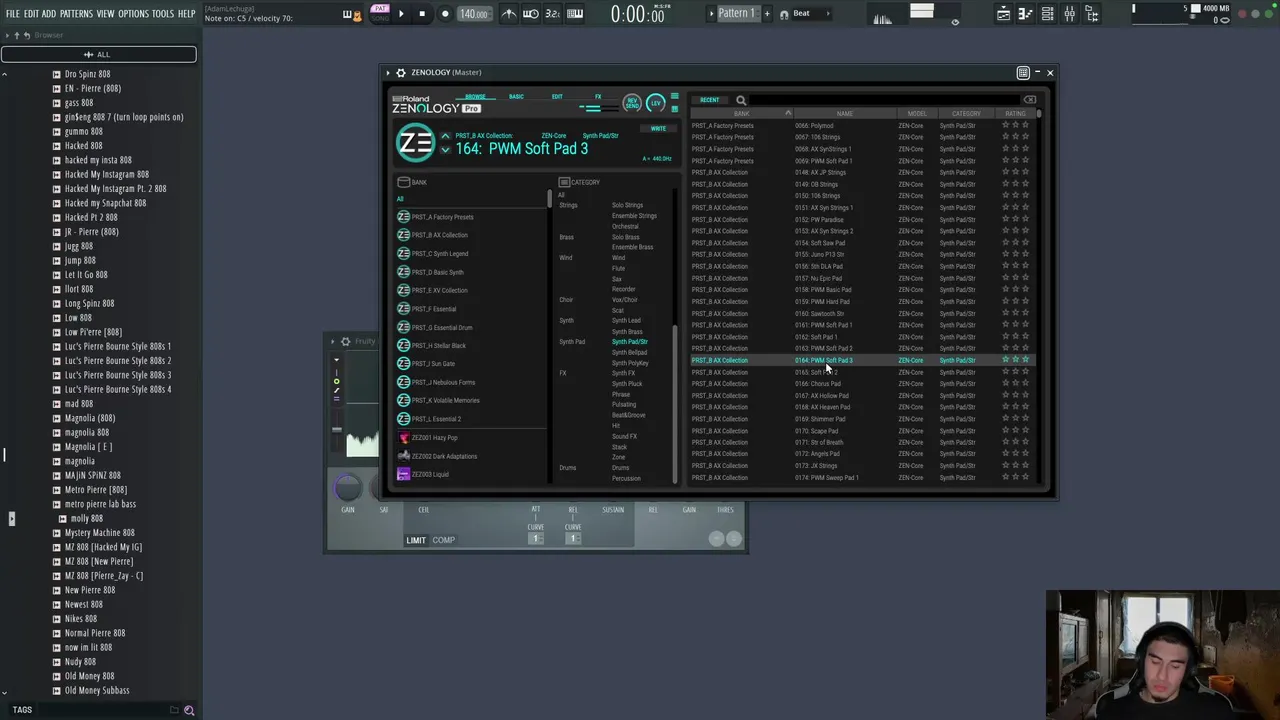This screenshot has height=720, width=1280.
Task: Click the Stop button in the transport bar
Action: 422,14
